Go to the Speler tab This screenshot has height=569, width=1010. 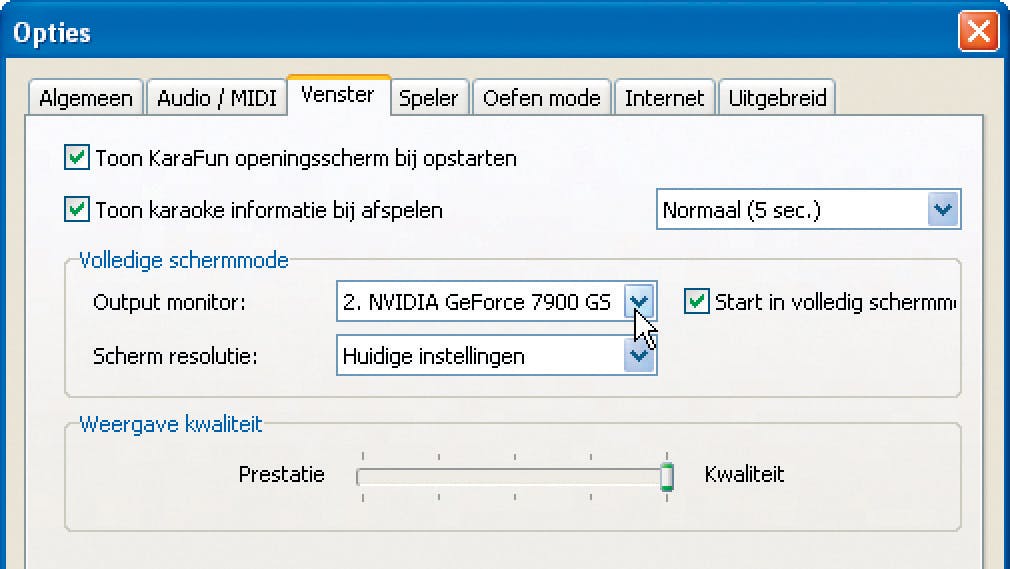pos(428,98)
